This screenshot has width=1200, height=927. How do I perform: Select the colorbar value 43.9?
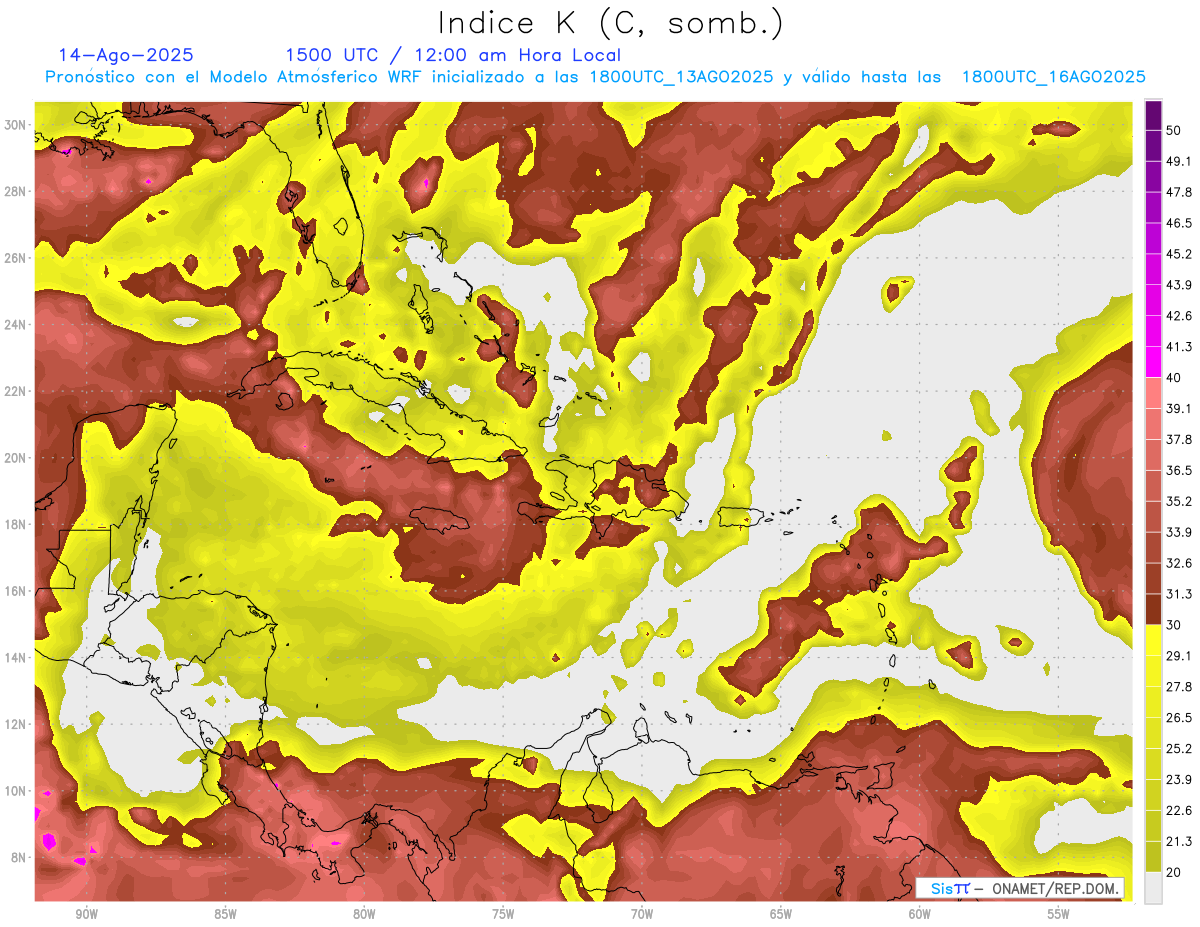(1178, 285)
